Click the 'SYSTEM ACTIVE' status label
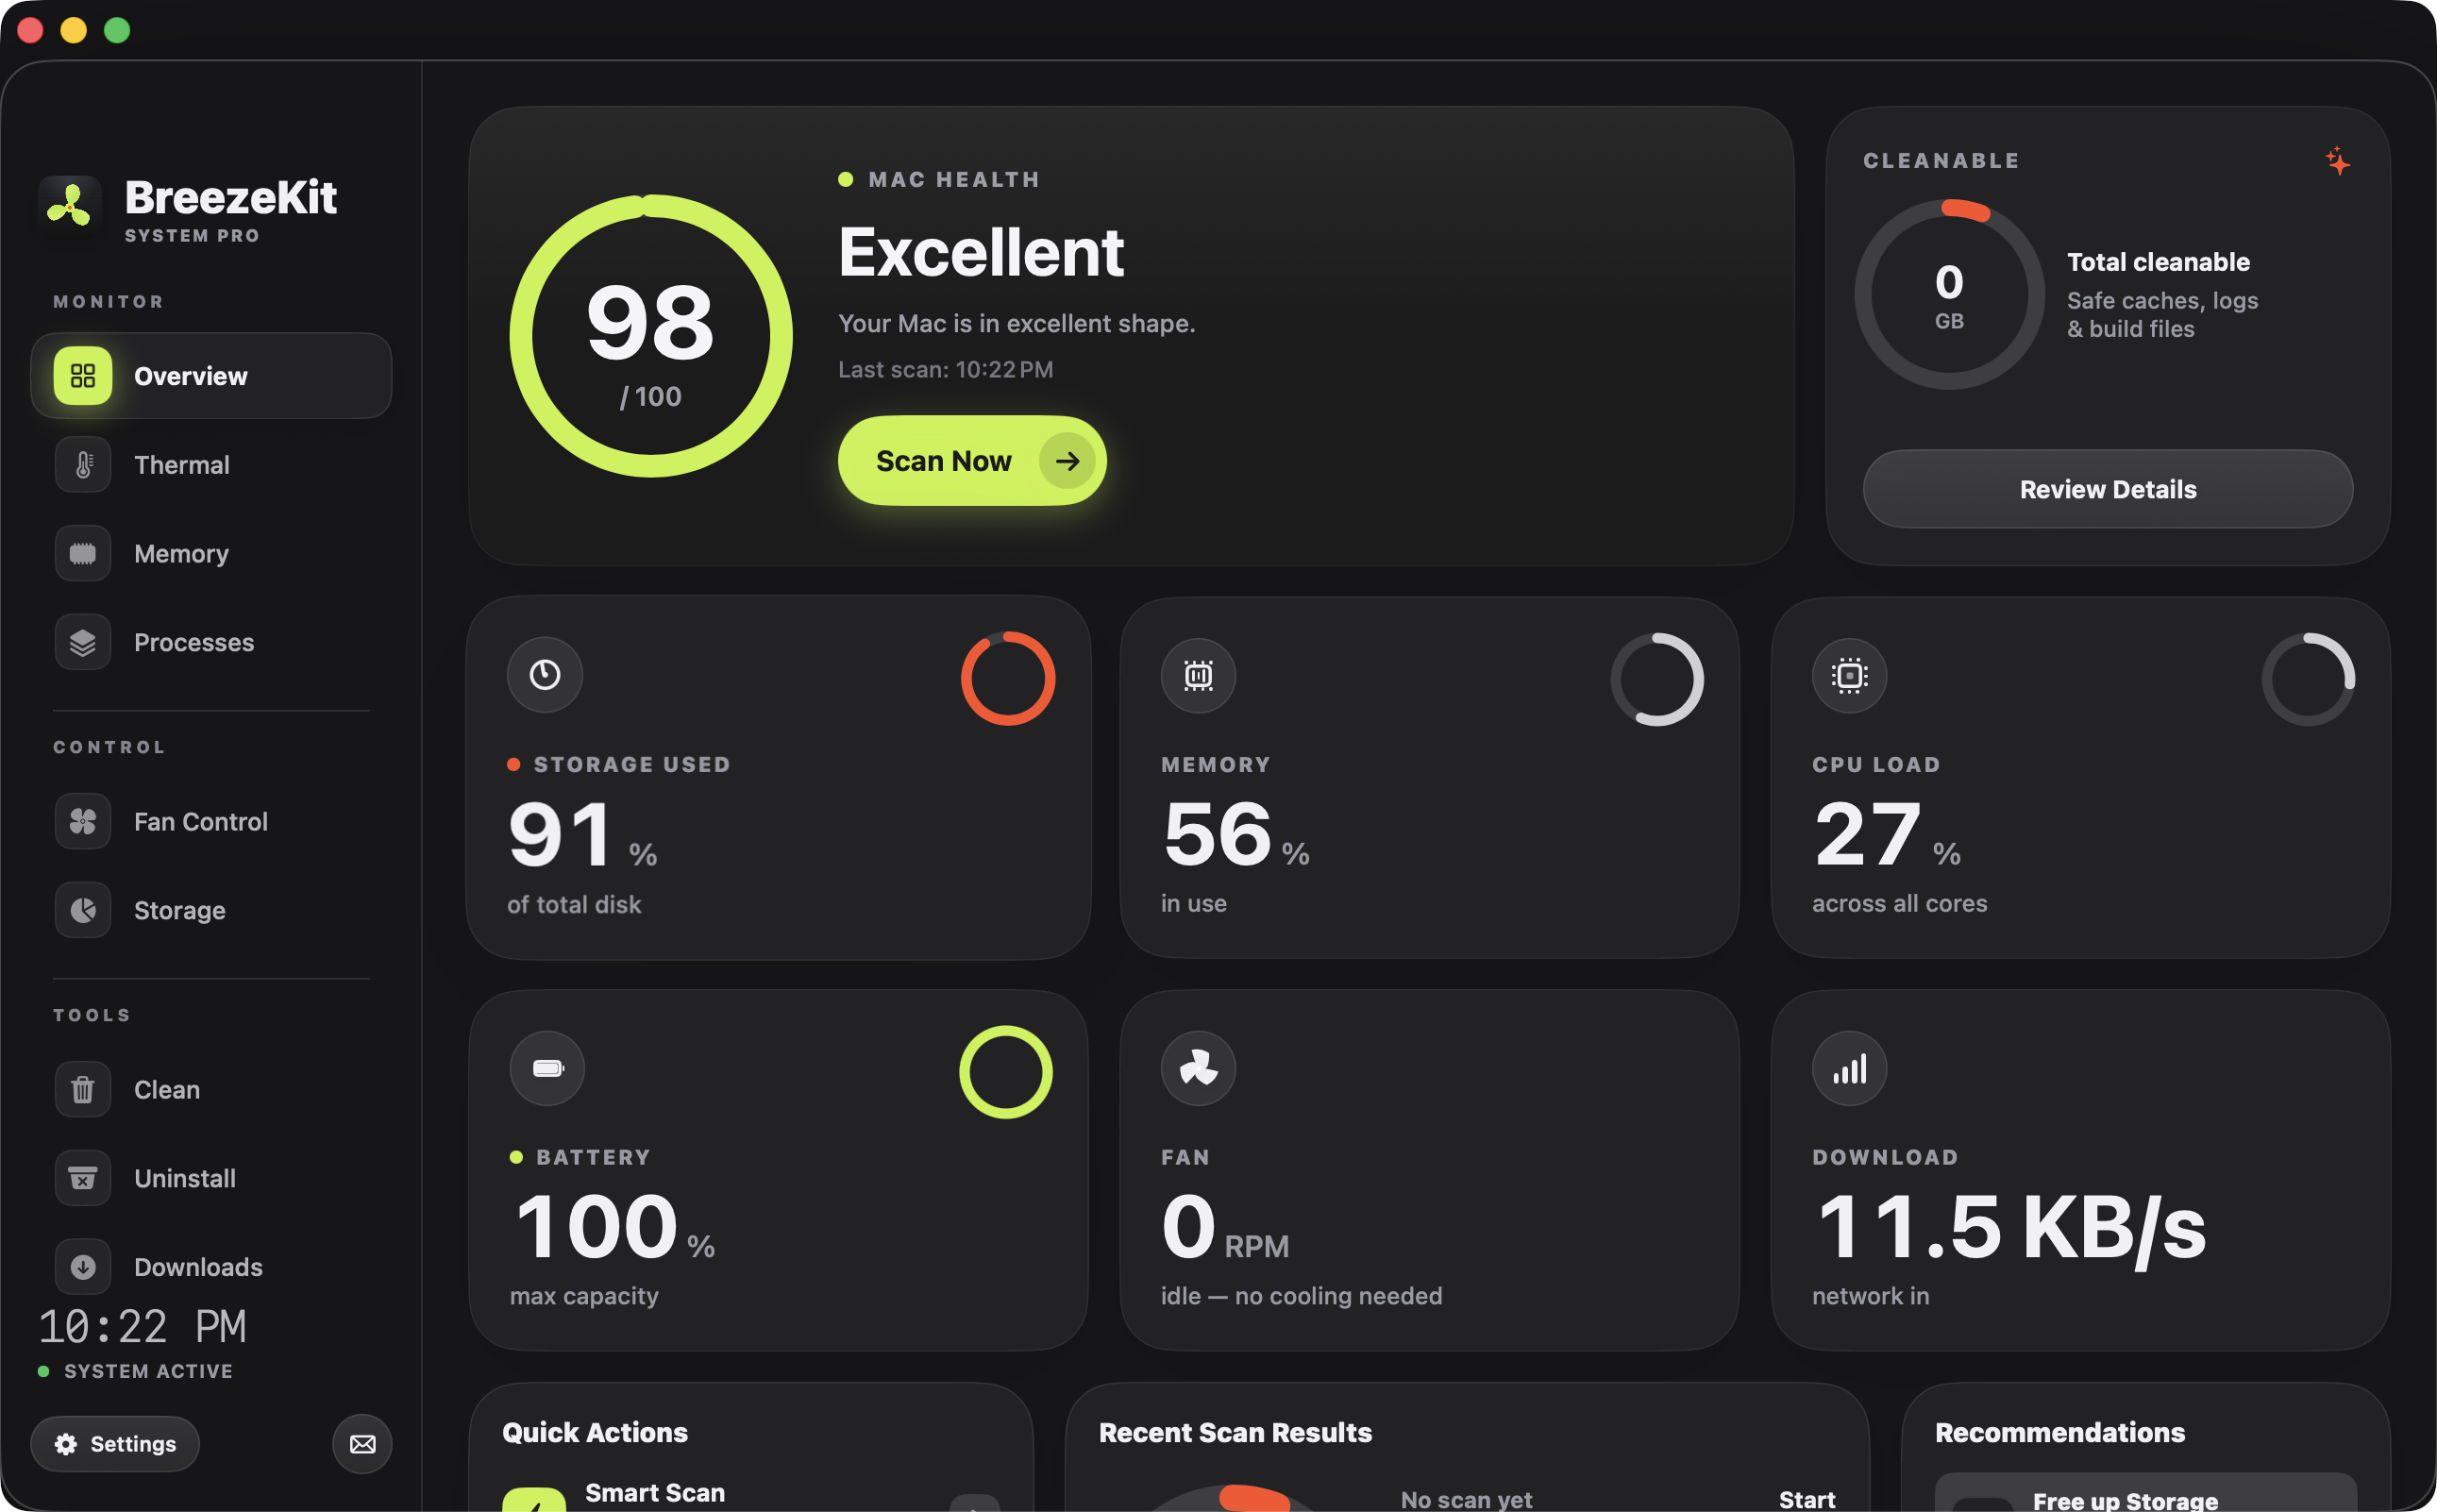Image resolution: width=2437 pixels, height=1512 pixels. click(148, 1371)
